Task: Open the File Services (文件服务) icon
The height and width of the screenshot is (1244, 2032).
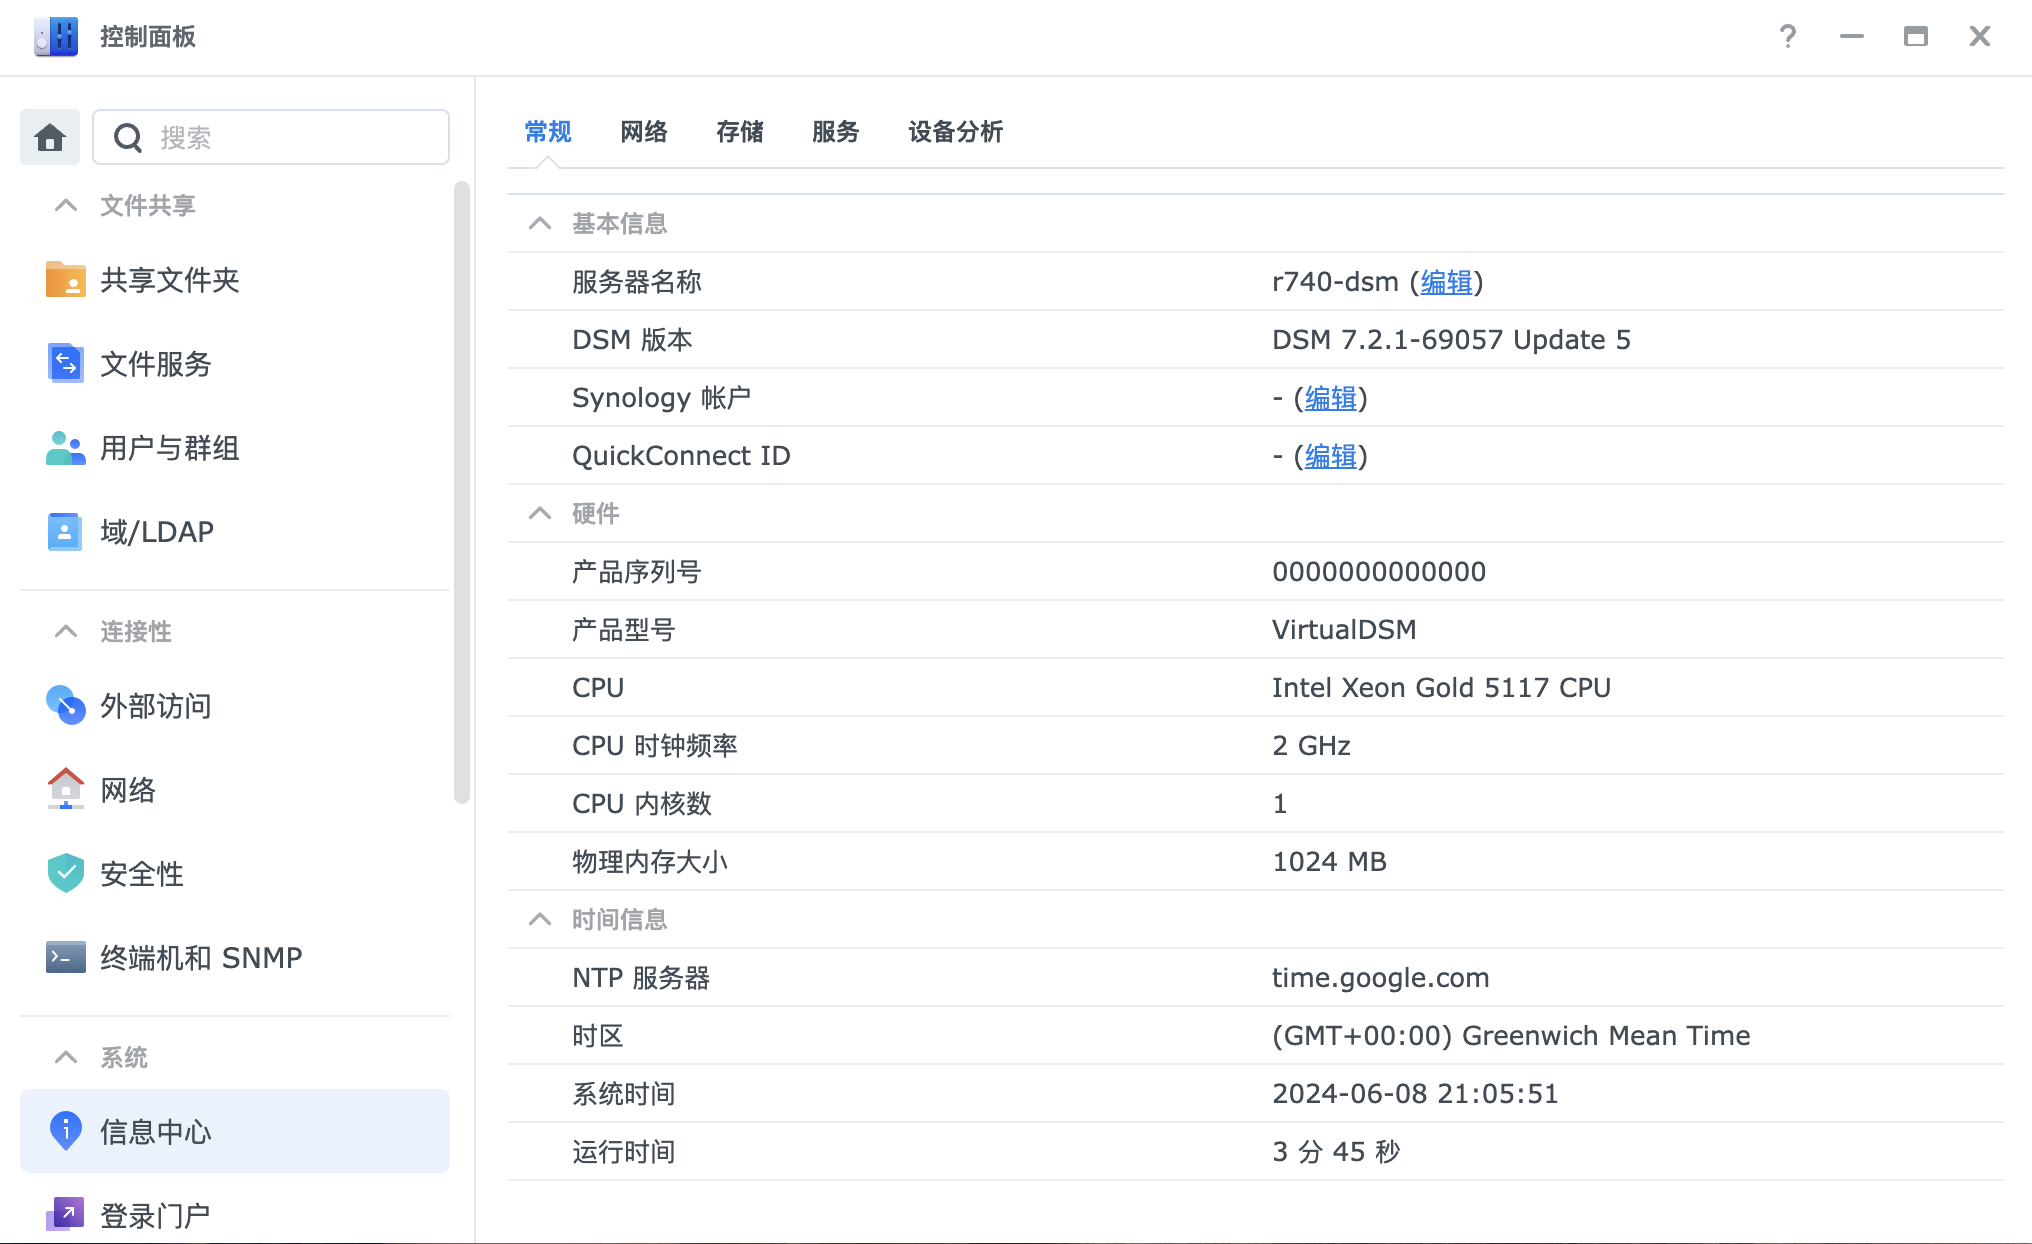Action: [66, 364]
